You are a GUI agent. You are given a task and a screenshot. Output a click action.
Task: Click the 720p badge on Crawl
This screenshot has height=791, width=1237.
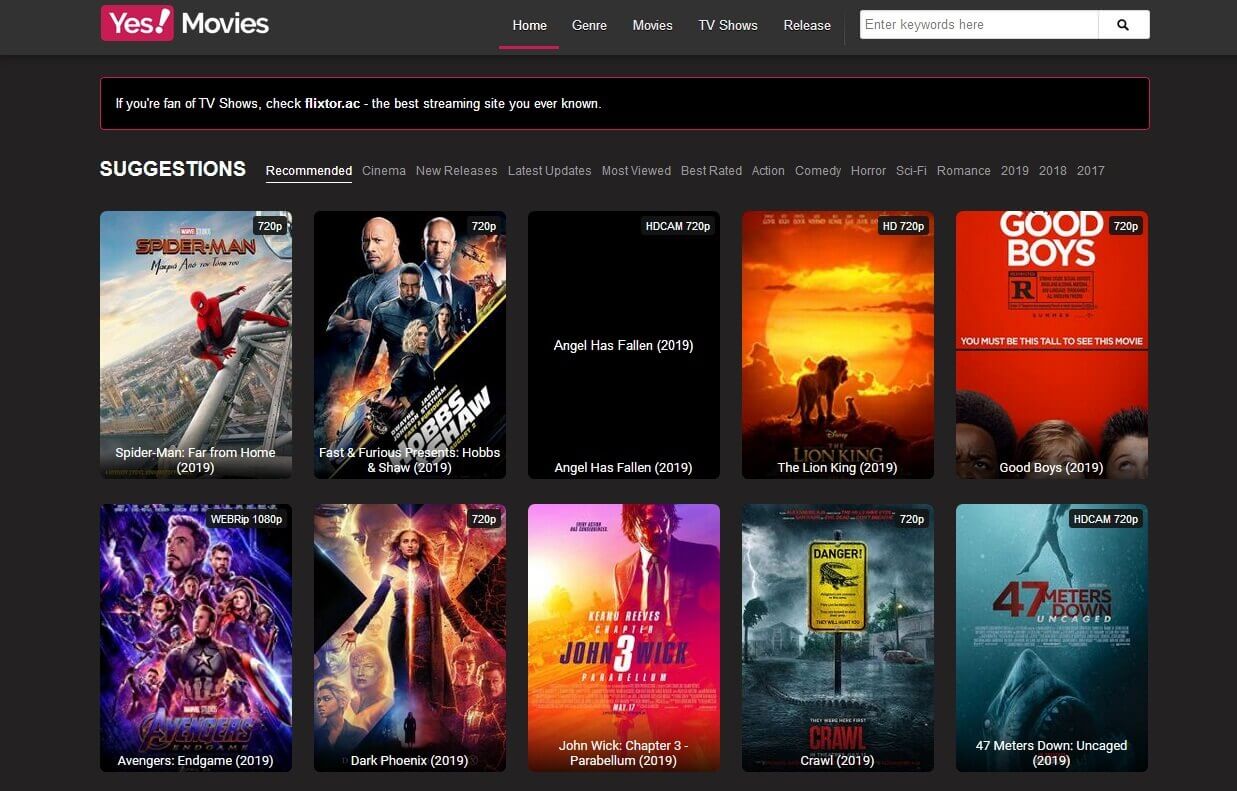(x=912, y=519)
